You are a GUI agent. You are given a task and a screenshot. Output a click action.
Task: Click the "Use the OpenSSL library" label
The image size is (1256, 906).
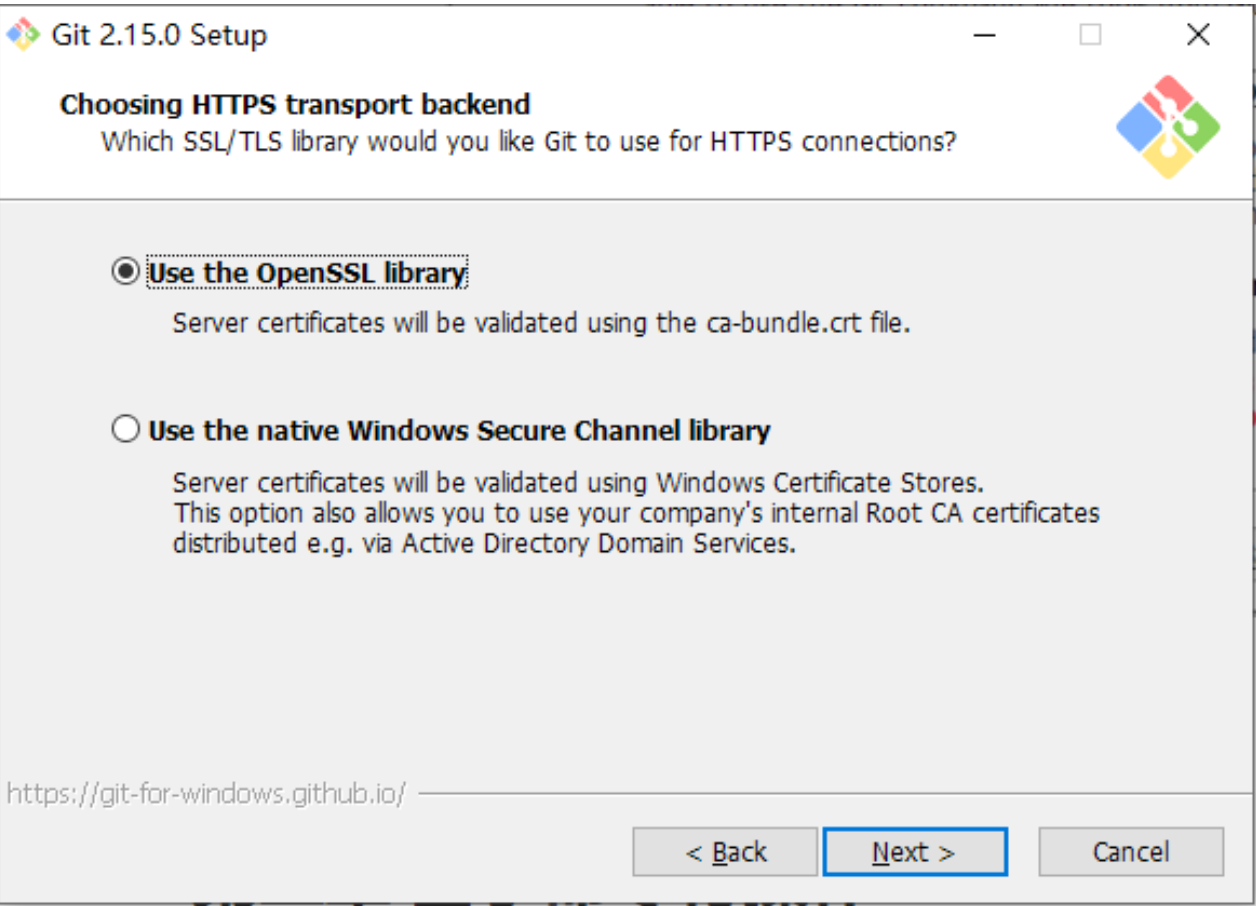[x=307, y=273]
